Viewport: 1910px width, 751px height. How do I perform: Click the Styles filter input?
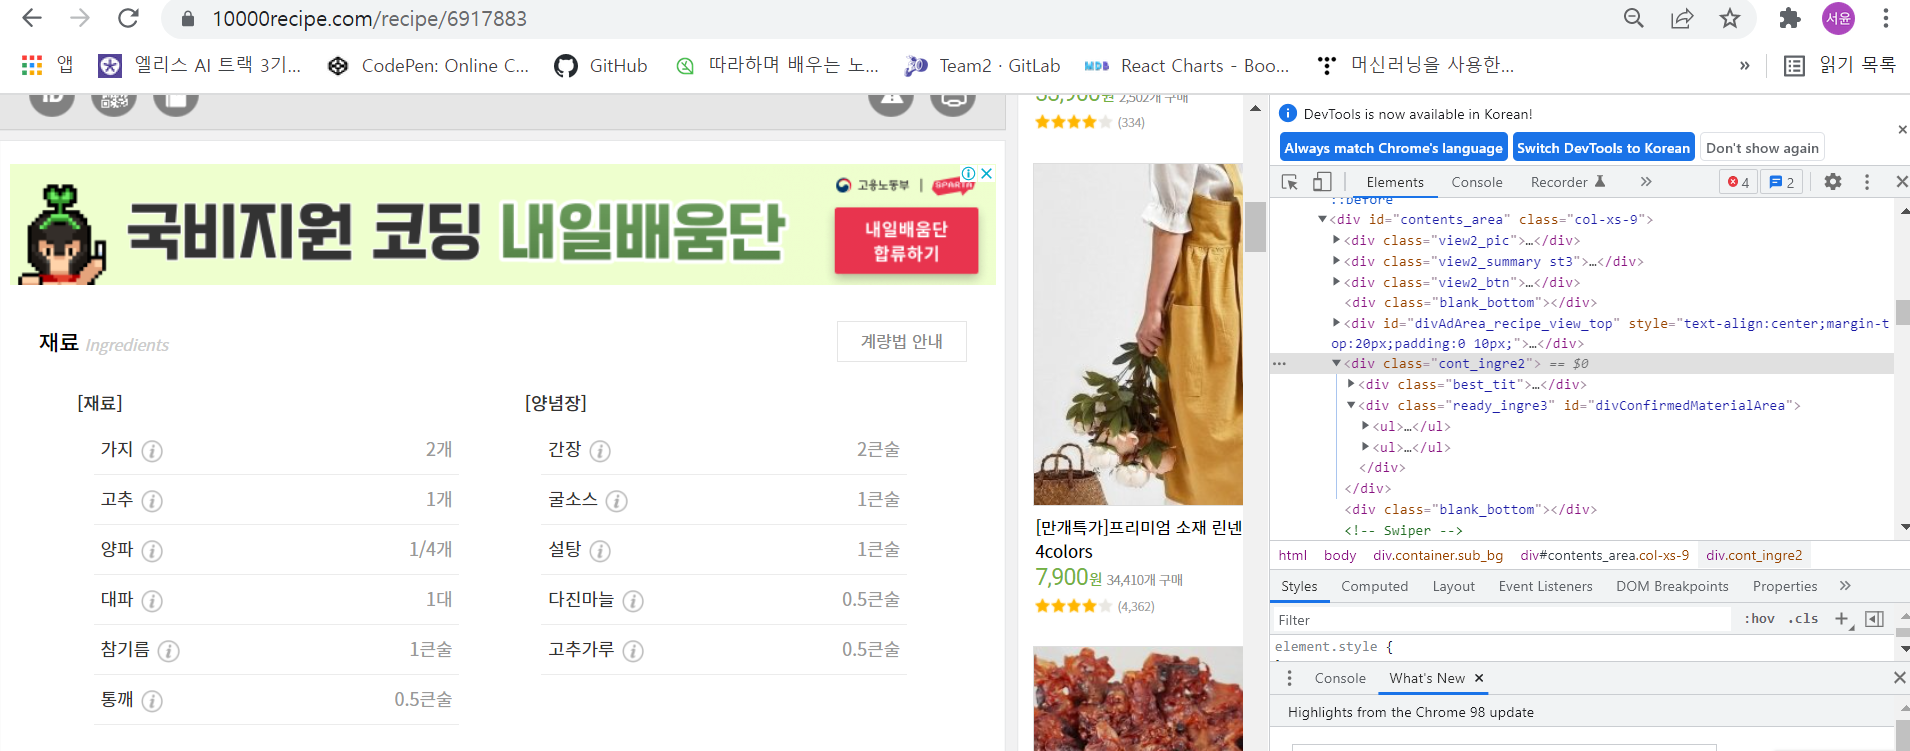click(x=1500, y=620)
